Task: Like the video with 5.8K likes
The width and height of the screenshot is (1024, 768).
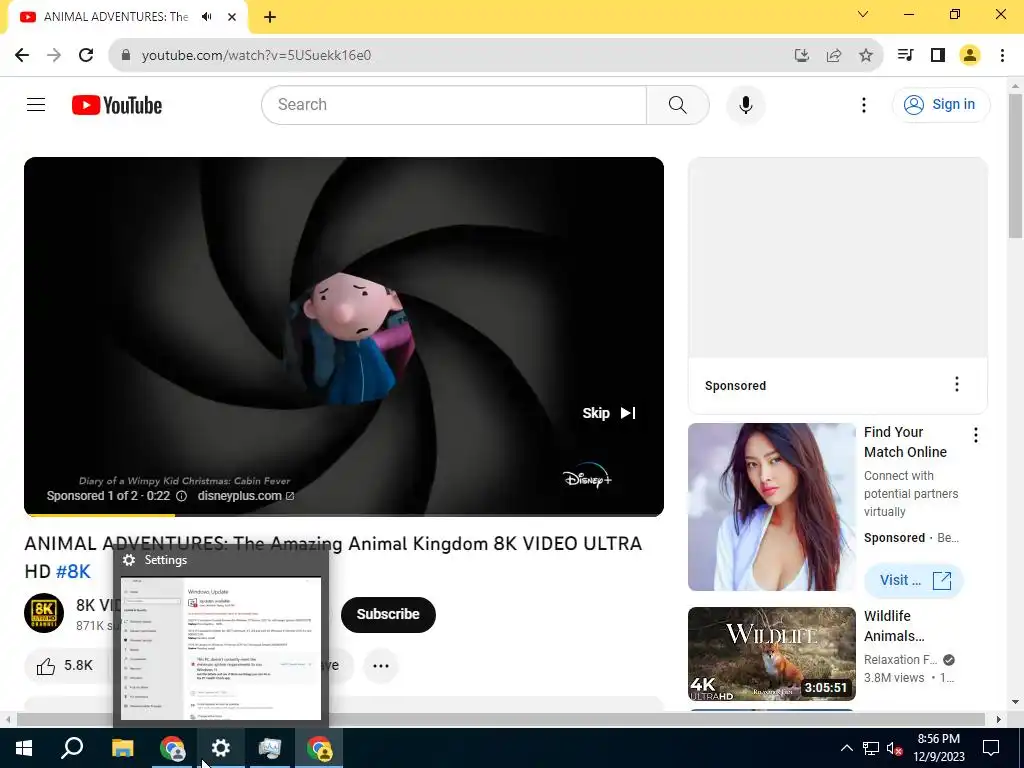Action: (65, 665)
